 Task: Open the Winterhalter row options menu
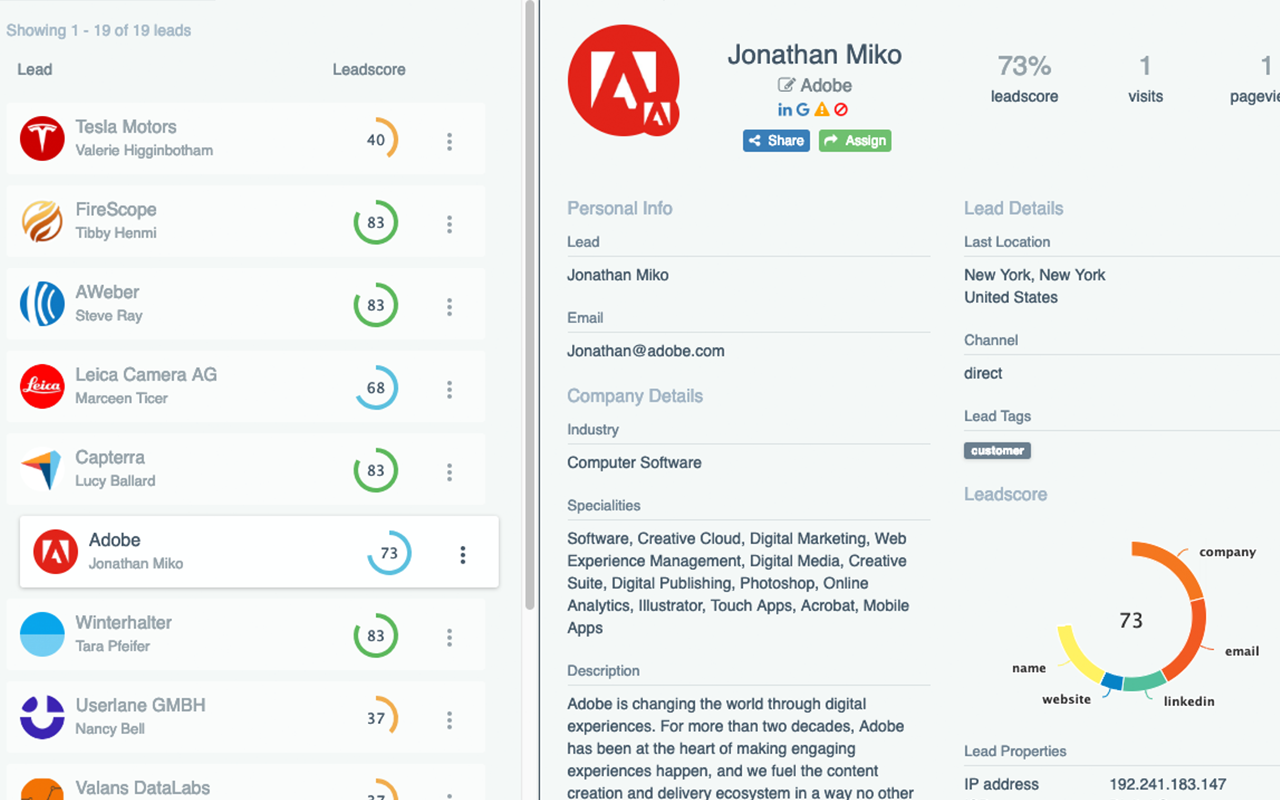coord(449,637)
